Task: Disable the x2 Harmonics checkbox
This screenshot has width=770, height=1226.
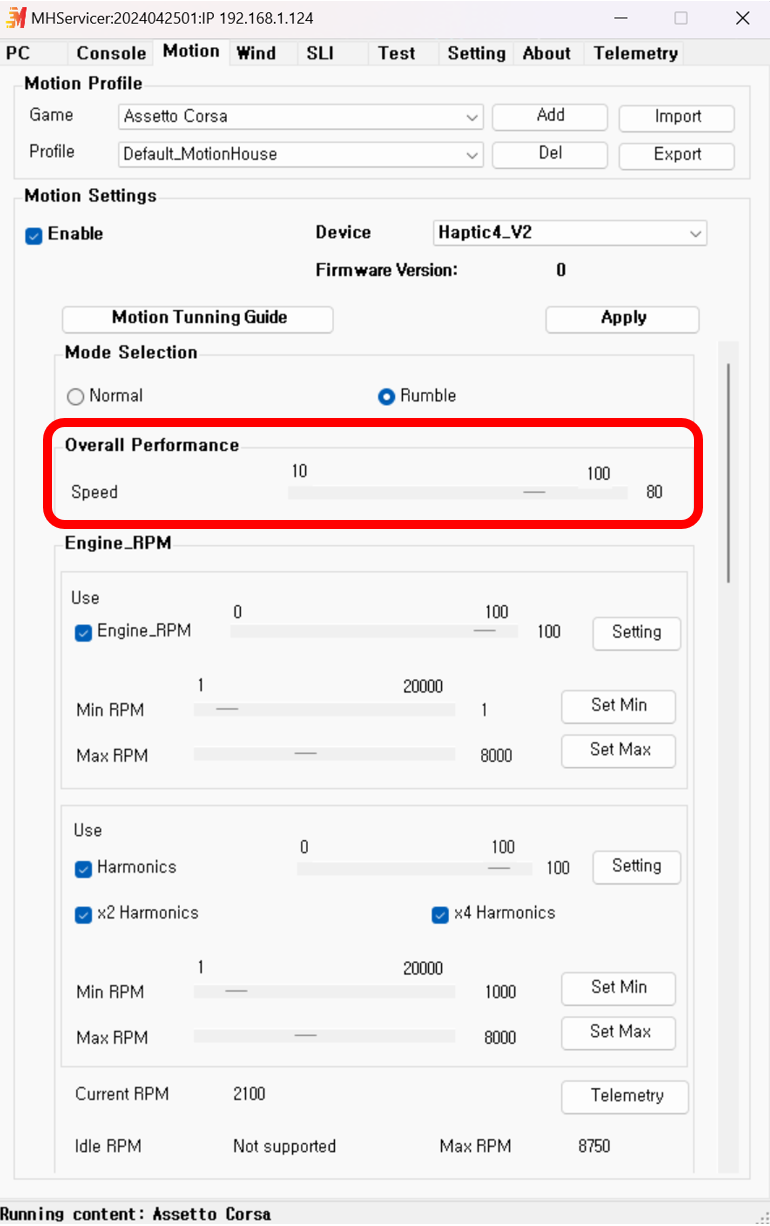Action: click(x=84, y=914)
